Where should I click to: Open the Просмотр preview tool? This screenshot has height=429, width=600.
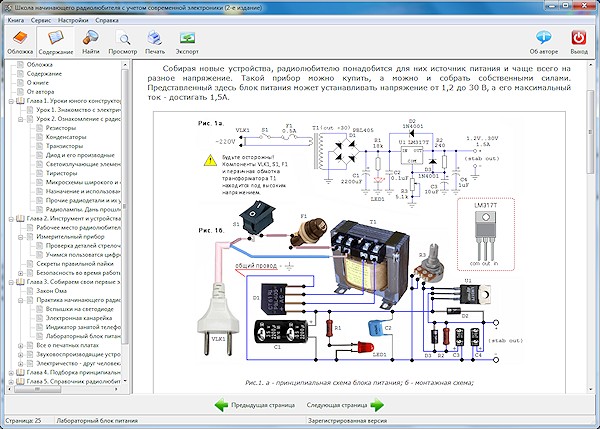122,42
